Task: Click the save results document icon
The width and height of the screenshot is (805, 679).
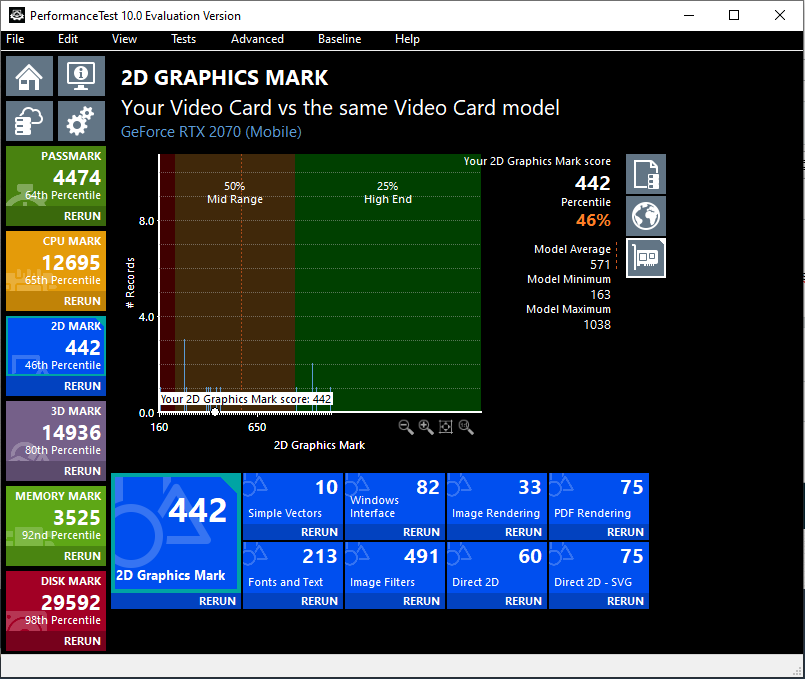Action: [x=646, y=174]
